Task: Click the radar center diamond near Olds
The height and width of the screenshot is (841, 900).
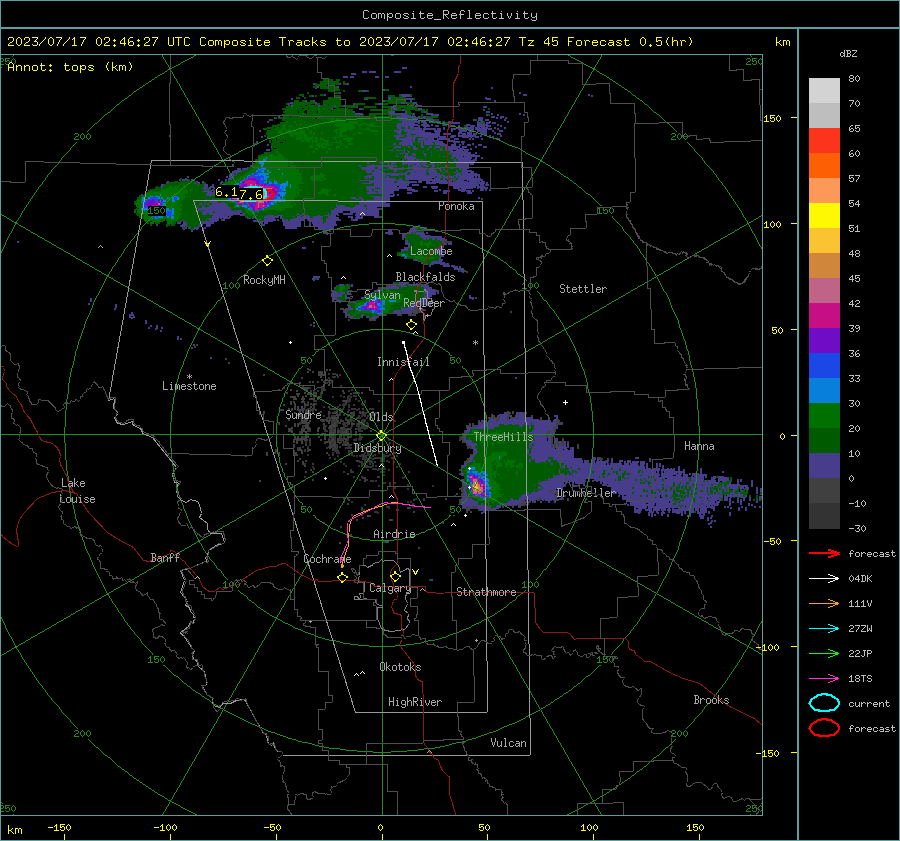Action: [x=382, y=435]
